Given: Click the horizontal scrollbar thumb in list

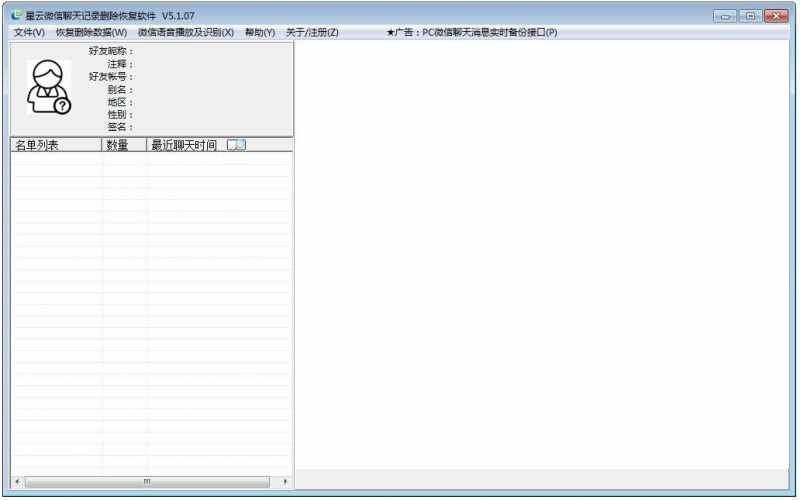Looking at the screenshot, I should click(147, 482).
